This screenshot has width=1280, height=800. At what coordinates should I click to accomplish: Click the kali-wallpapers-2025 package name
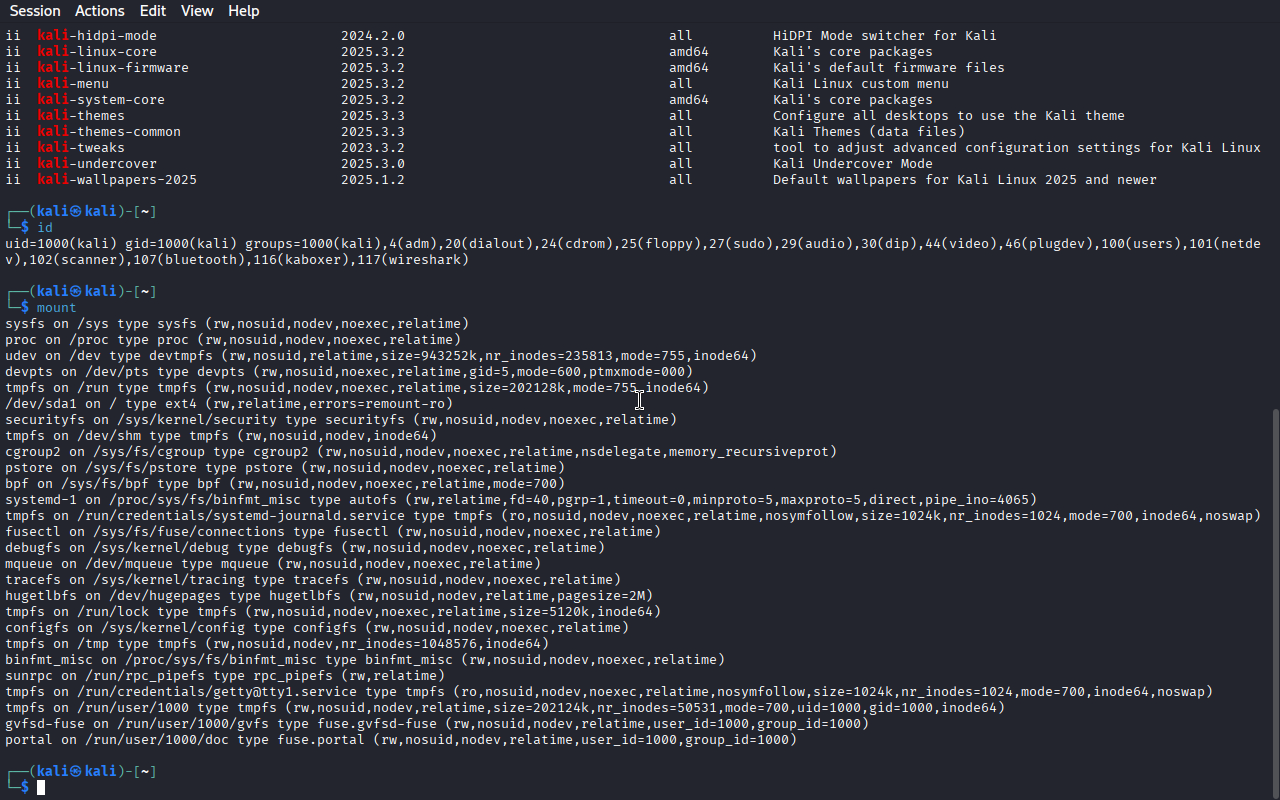(117, 180)
